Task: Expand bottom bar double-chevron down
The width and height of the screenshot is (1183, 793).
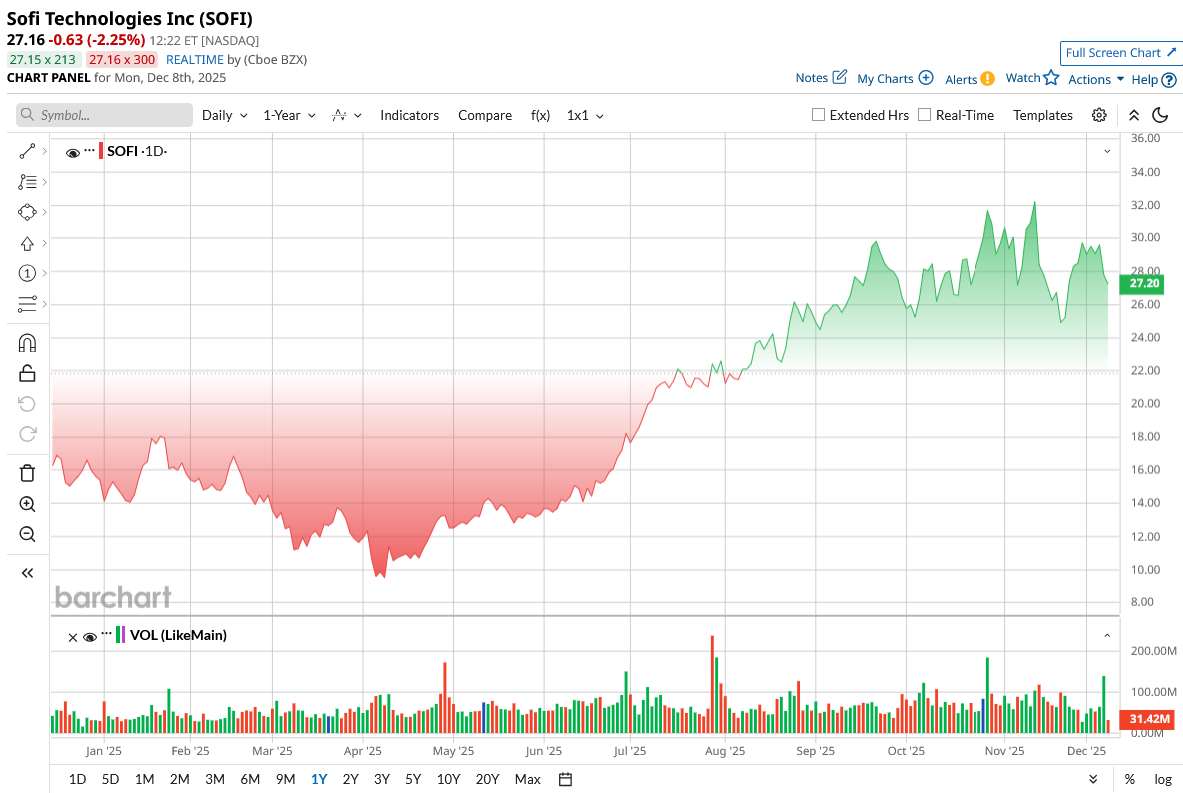Action: coord(1093,779)
